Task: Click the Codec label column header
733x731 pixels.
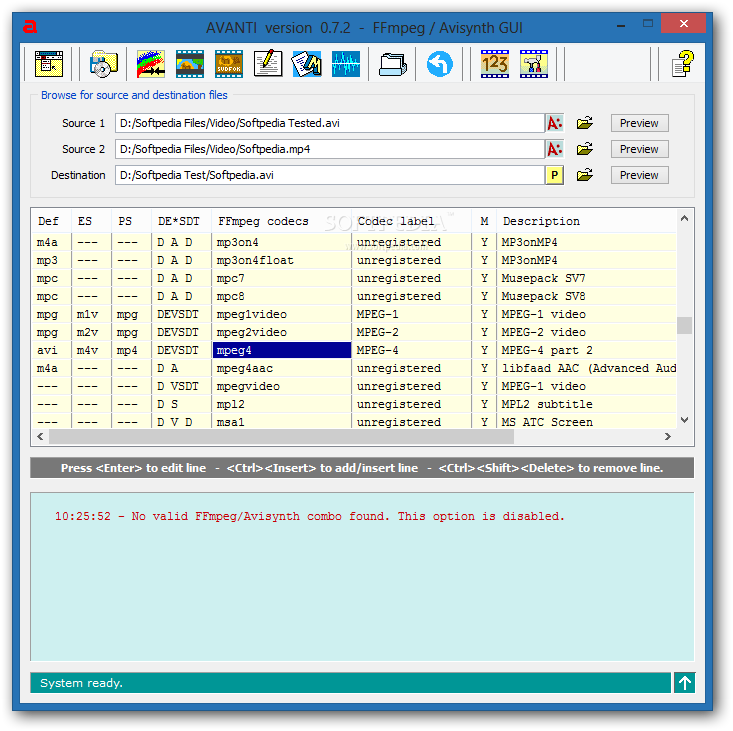Action: click(411, 221)
